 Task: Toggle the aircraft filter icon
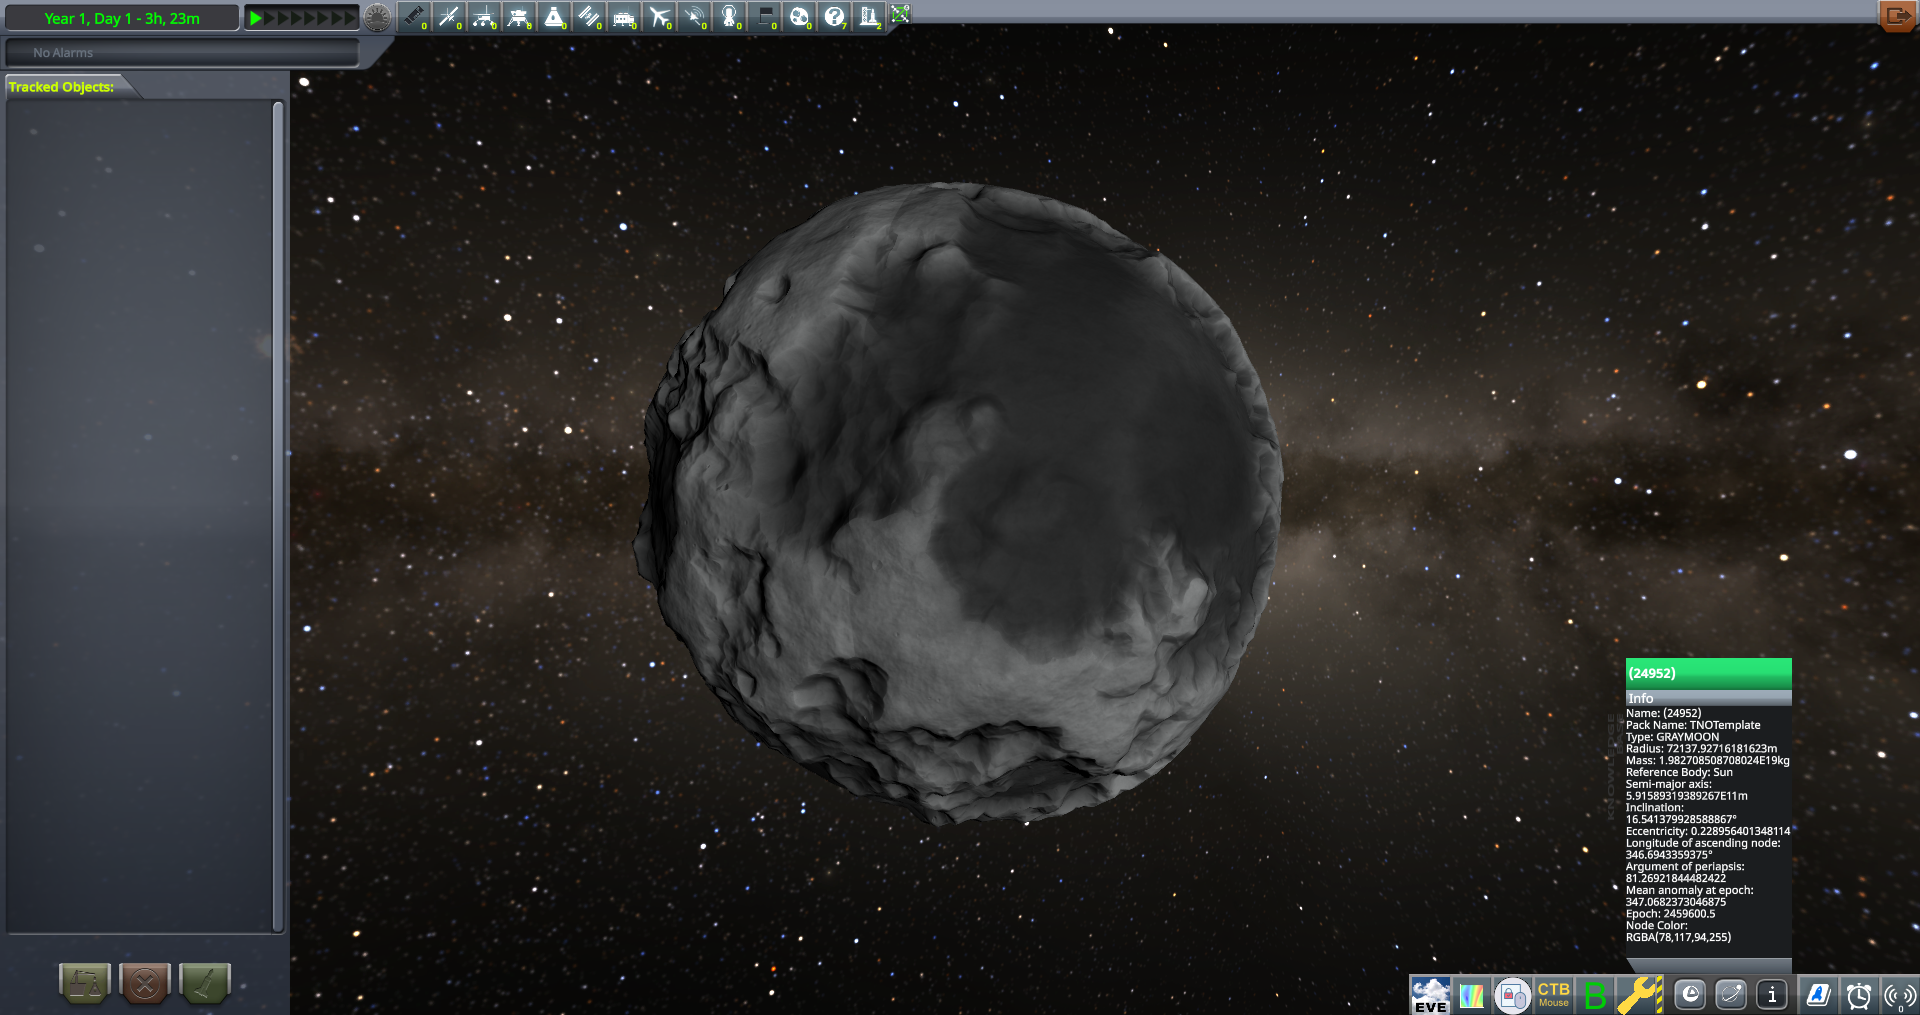click(659, 17)
